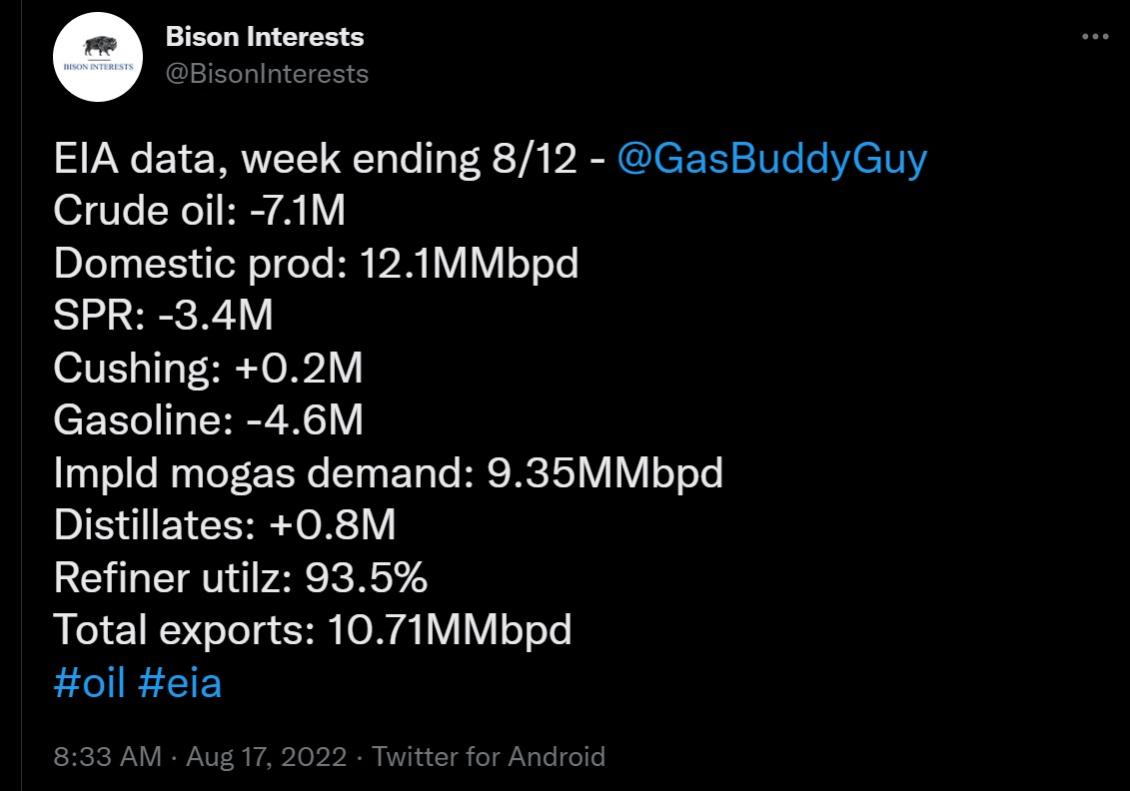Select the 'Refiner utilz: 93.5%' line
1130x791 pixels.
(x=241, y=577)
